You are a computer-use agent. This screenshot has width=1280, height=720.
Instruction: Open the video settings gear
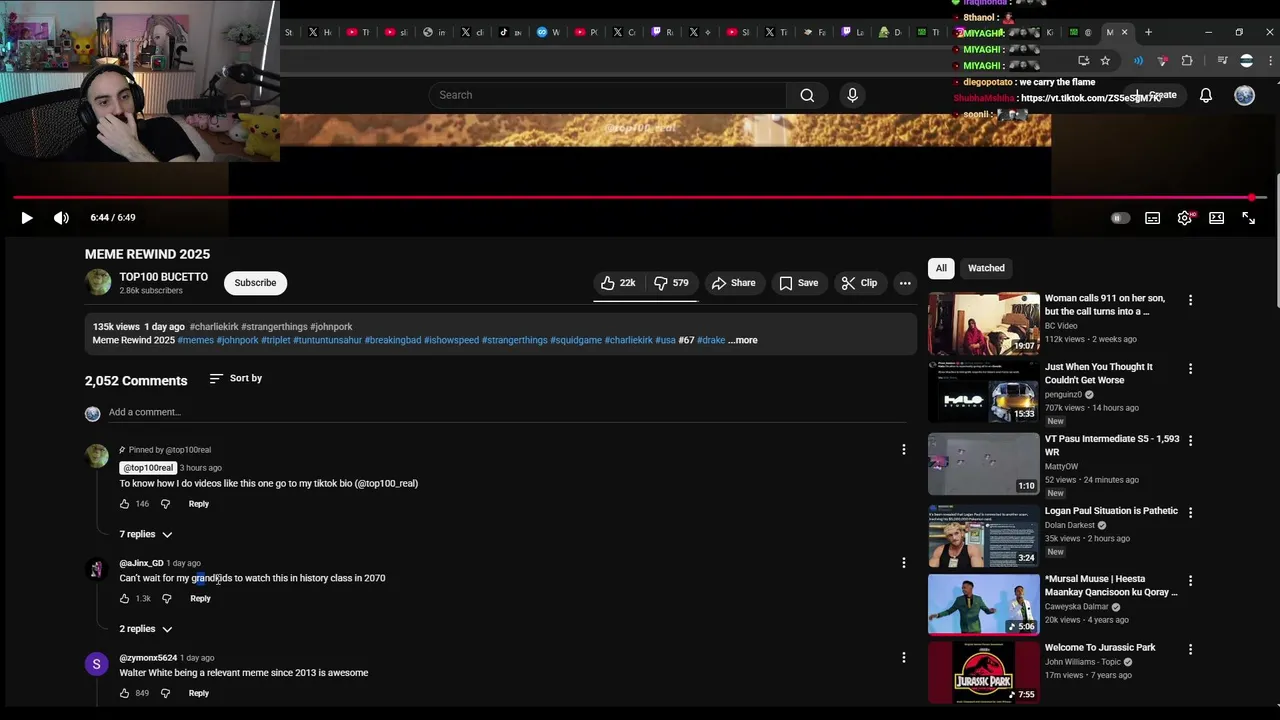click(1184, 218)
